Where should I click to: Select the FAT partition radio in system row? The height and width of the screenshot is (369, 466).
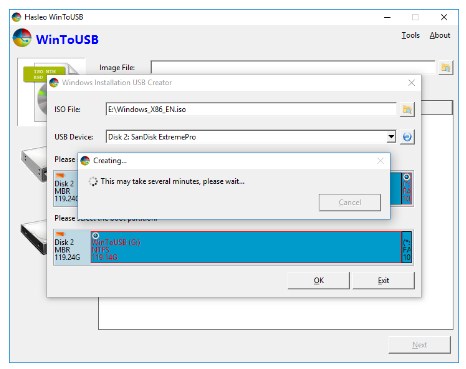pos(406,177)
